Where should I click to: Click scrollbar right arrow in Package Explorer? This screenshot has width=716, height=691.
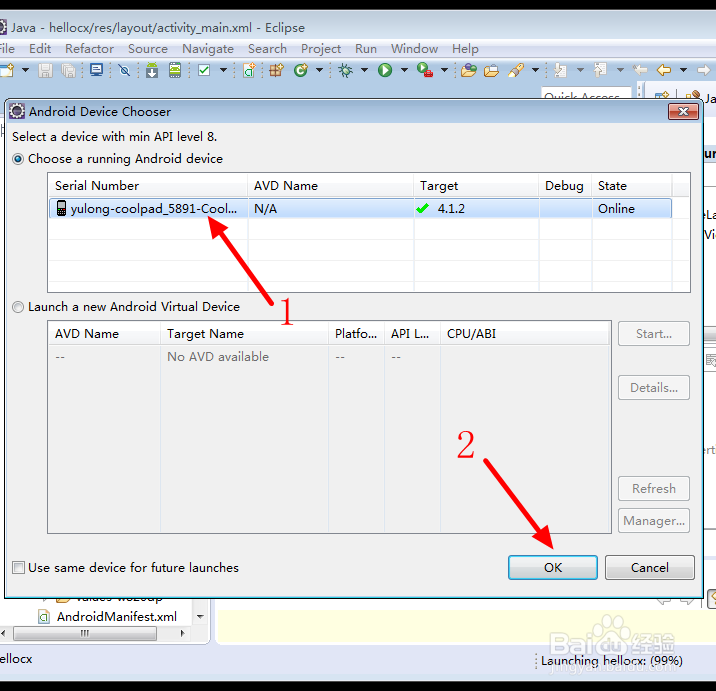pos(183,633)
